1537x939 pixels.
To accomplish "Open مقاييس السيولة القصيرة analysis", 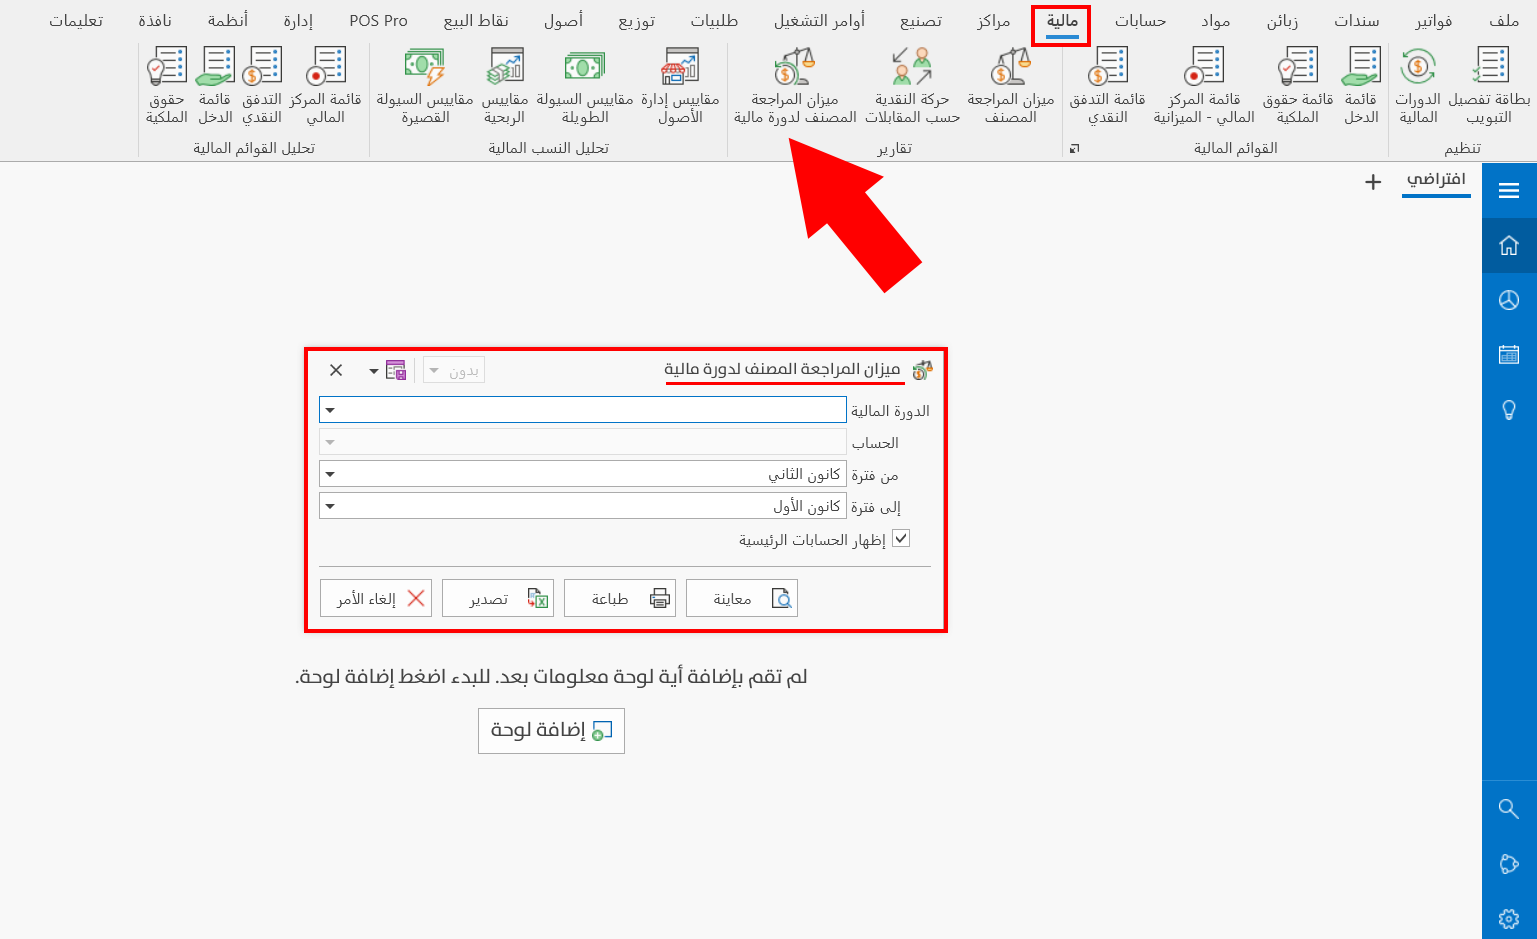I will [x=425, y=87].
